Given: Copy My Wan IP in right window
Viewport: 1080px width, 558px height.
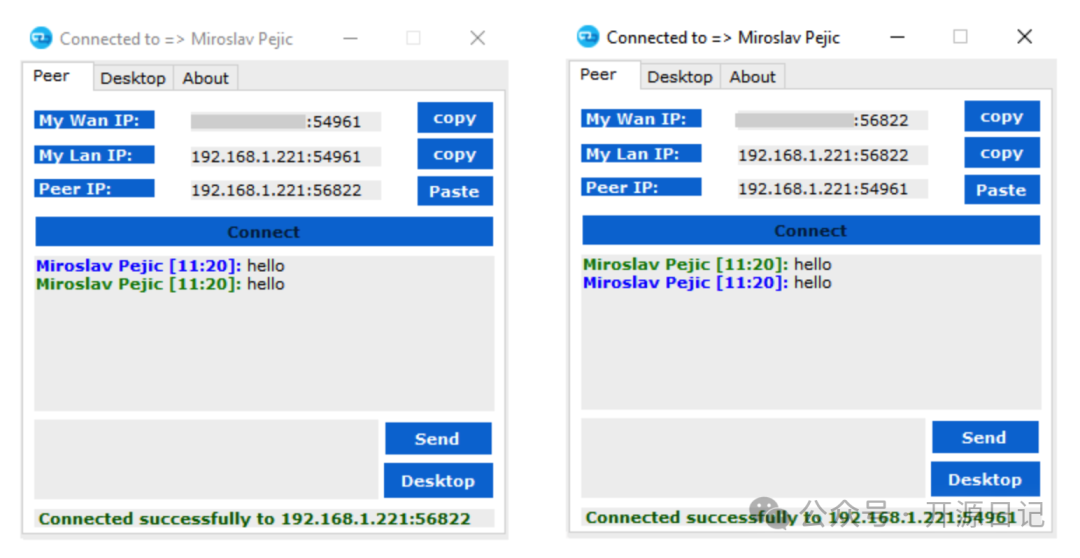Looking at the screenshot, I should click(x=1001, y=116).
